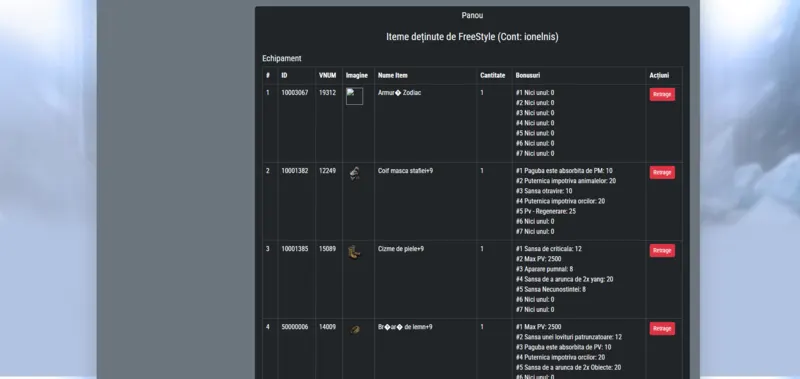
Task: Select item ID 10003067
Action: tap(294, 93)
